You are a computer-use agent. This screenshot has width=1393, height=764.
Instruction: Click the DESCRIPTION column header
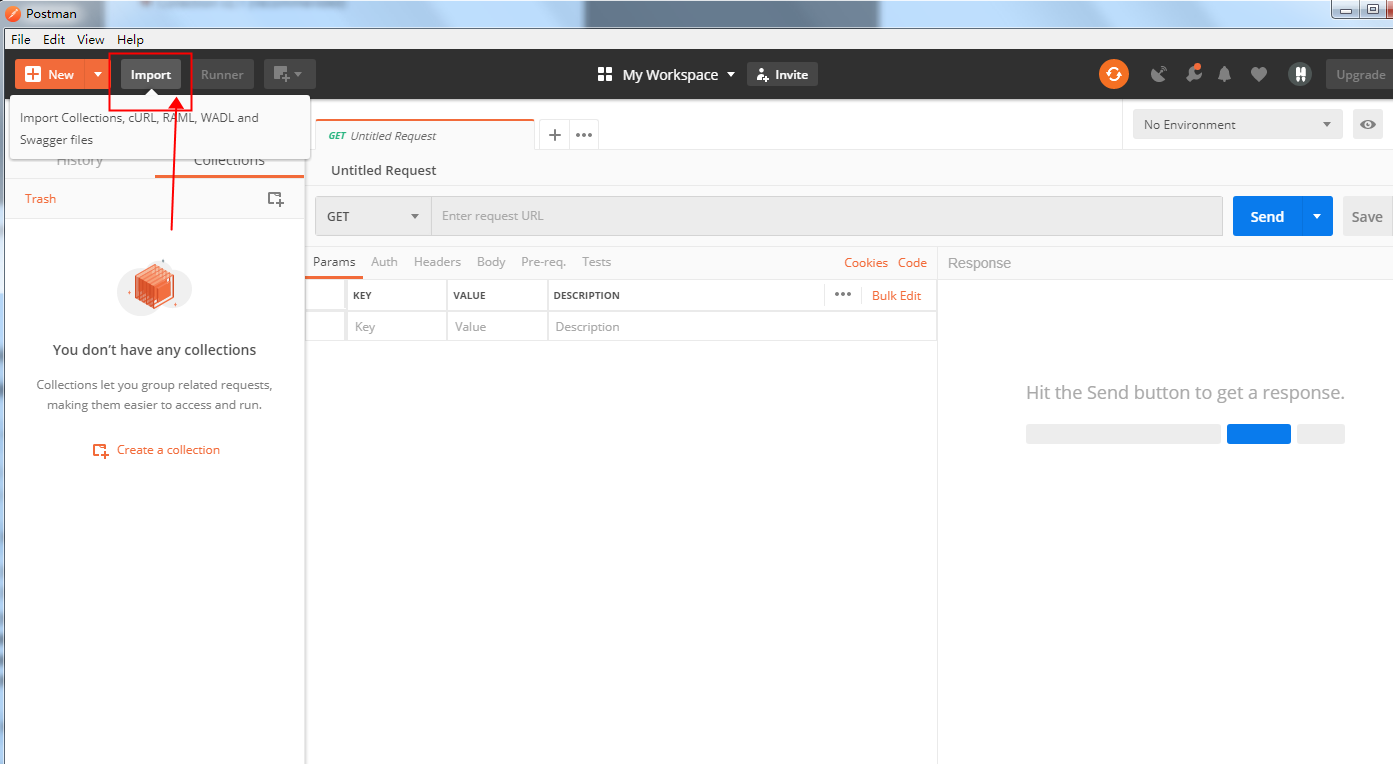pyautogui.click(x=587, y=296)
